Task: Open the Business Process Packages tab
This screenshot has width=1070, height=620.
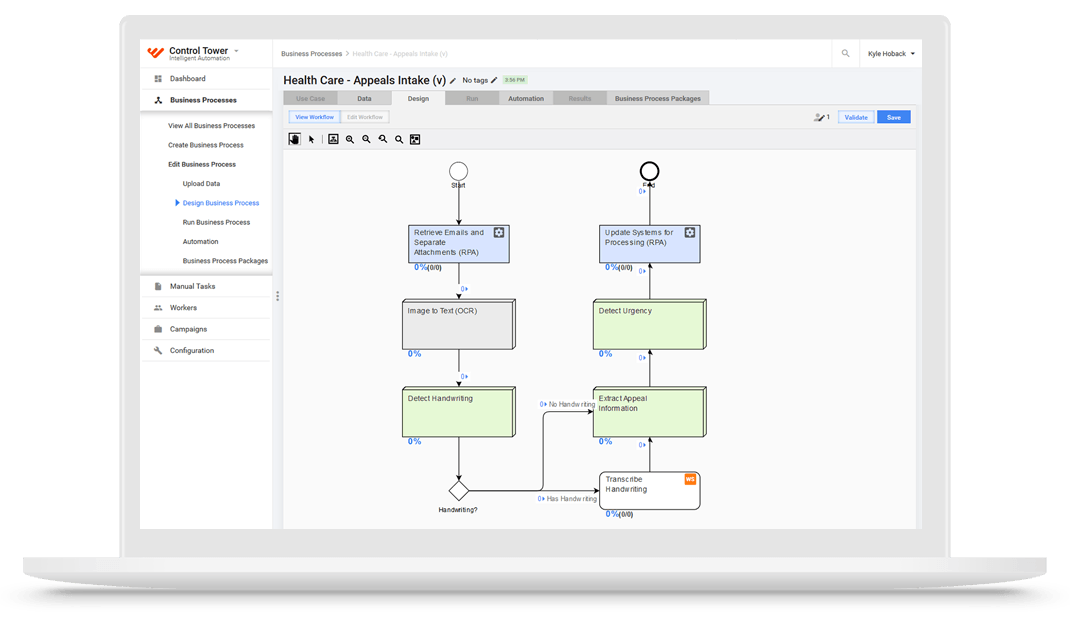Action: tap(658, 98)
